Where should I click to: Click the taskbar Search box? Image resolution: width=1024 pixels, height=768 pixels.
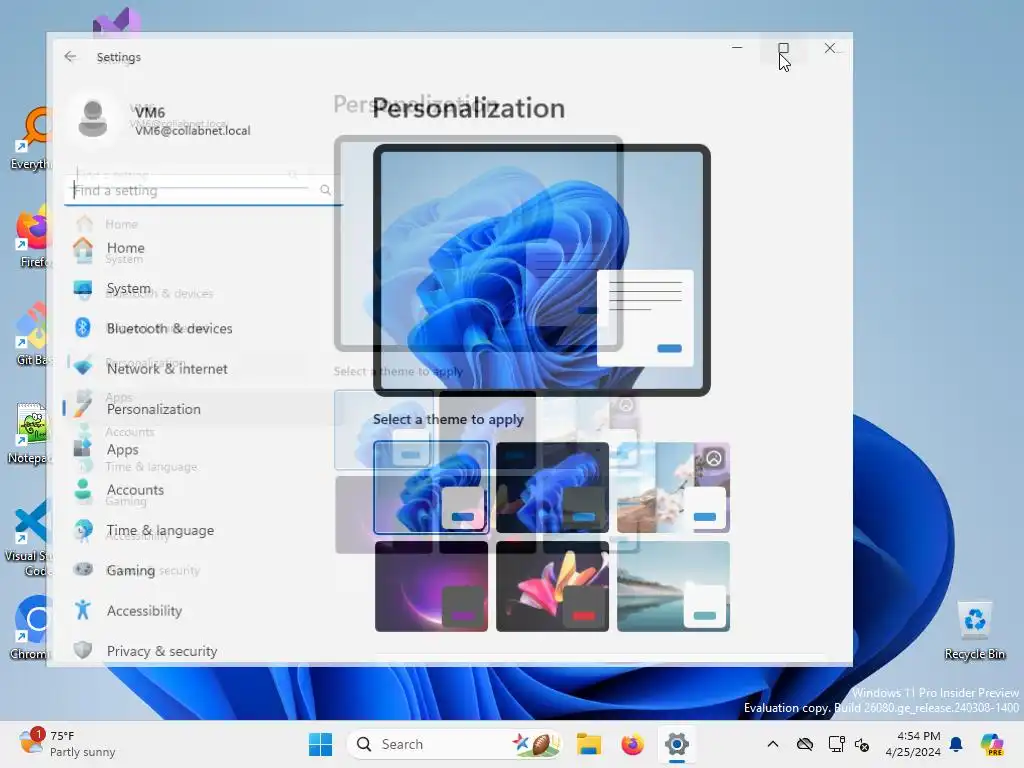click(455, 744)
